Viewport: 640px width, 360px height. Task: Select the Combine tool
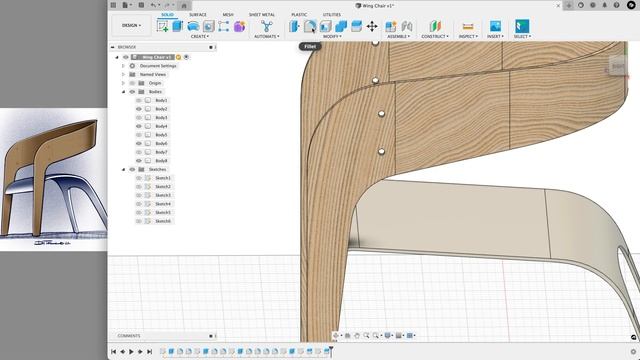tap(341, 27)
